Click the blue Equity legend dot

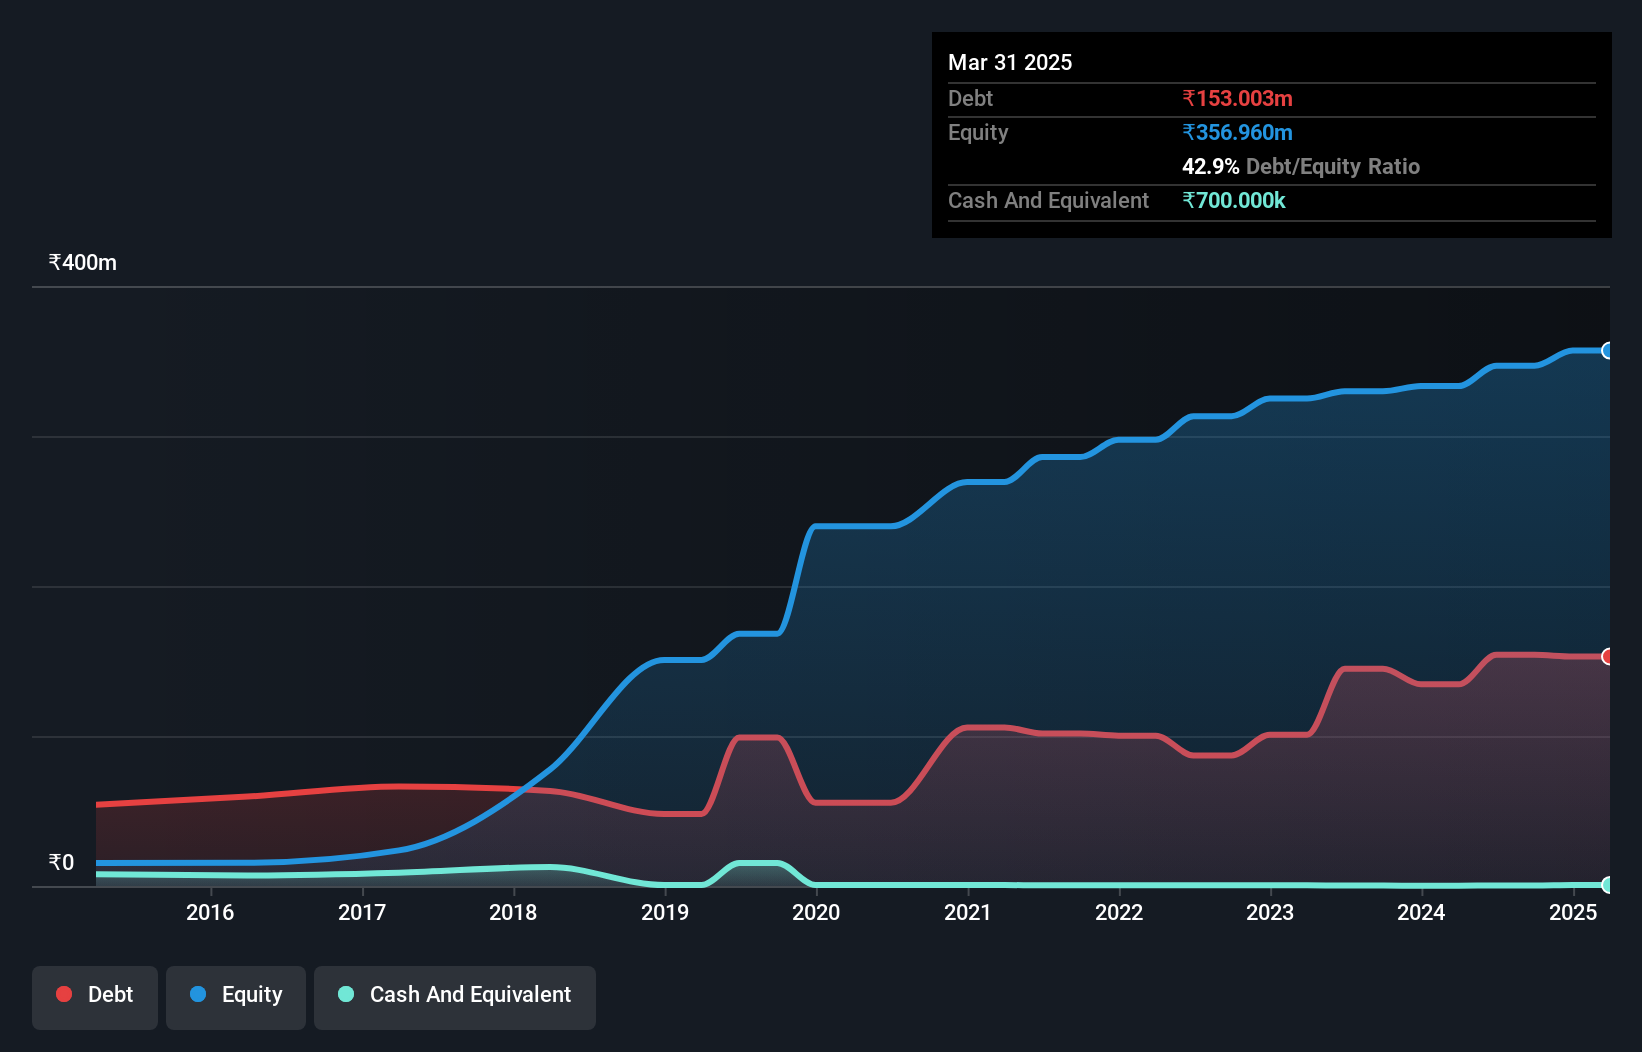pos(198,994)
